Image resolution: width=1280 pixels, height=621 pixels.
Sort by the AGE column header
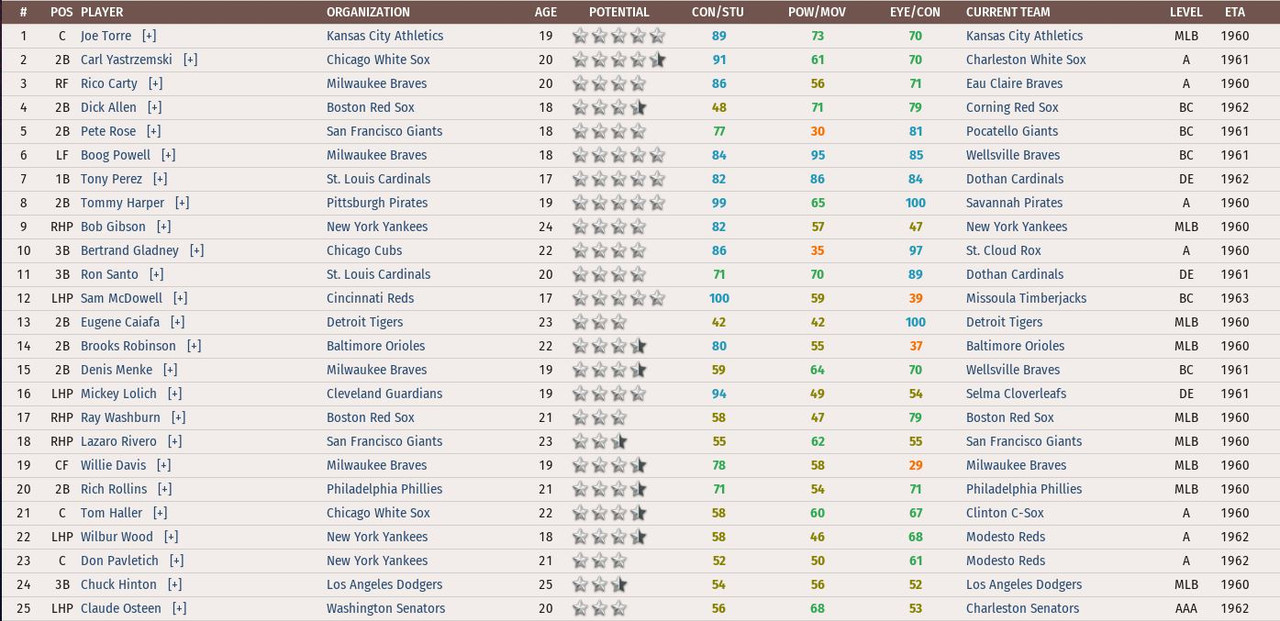click(546, 12)
